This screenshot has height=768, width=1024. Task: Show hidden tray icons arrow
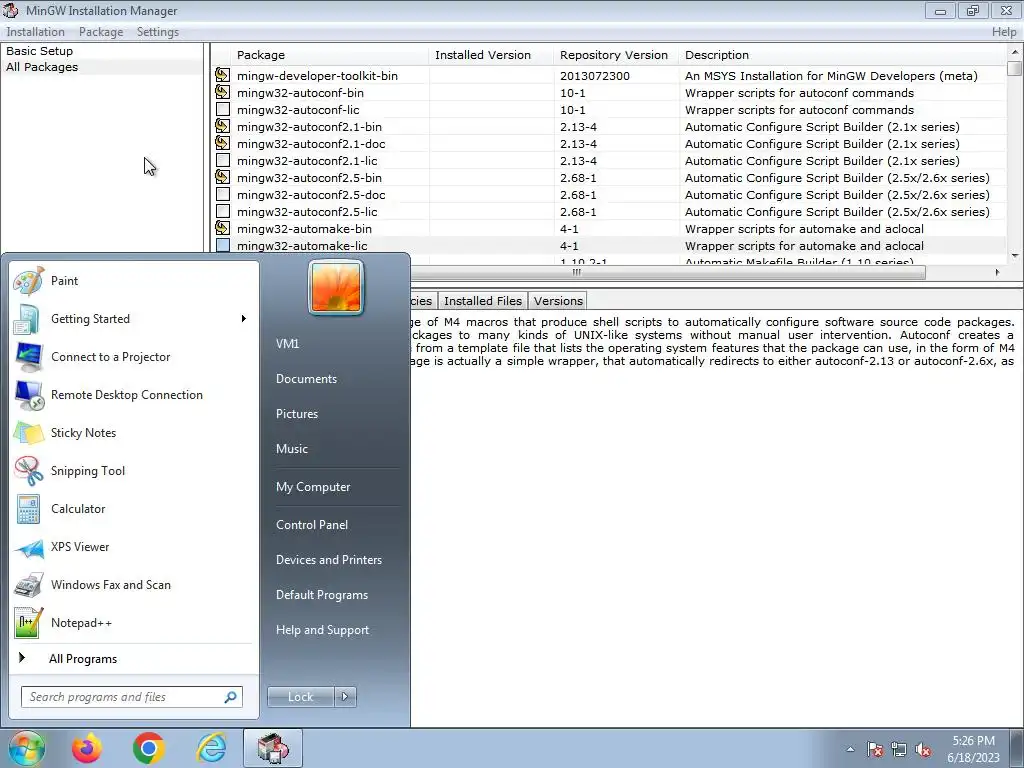coord(850,750)
